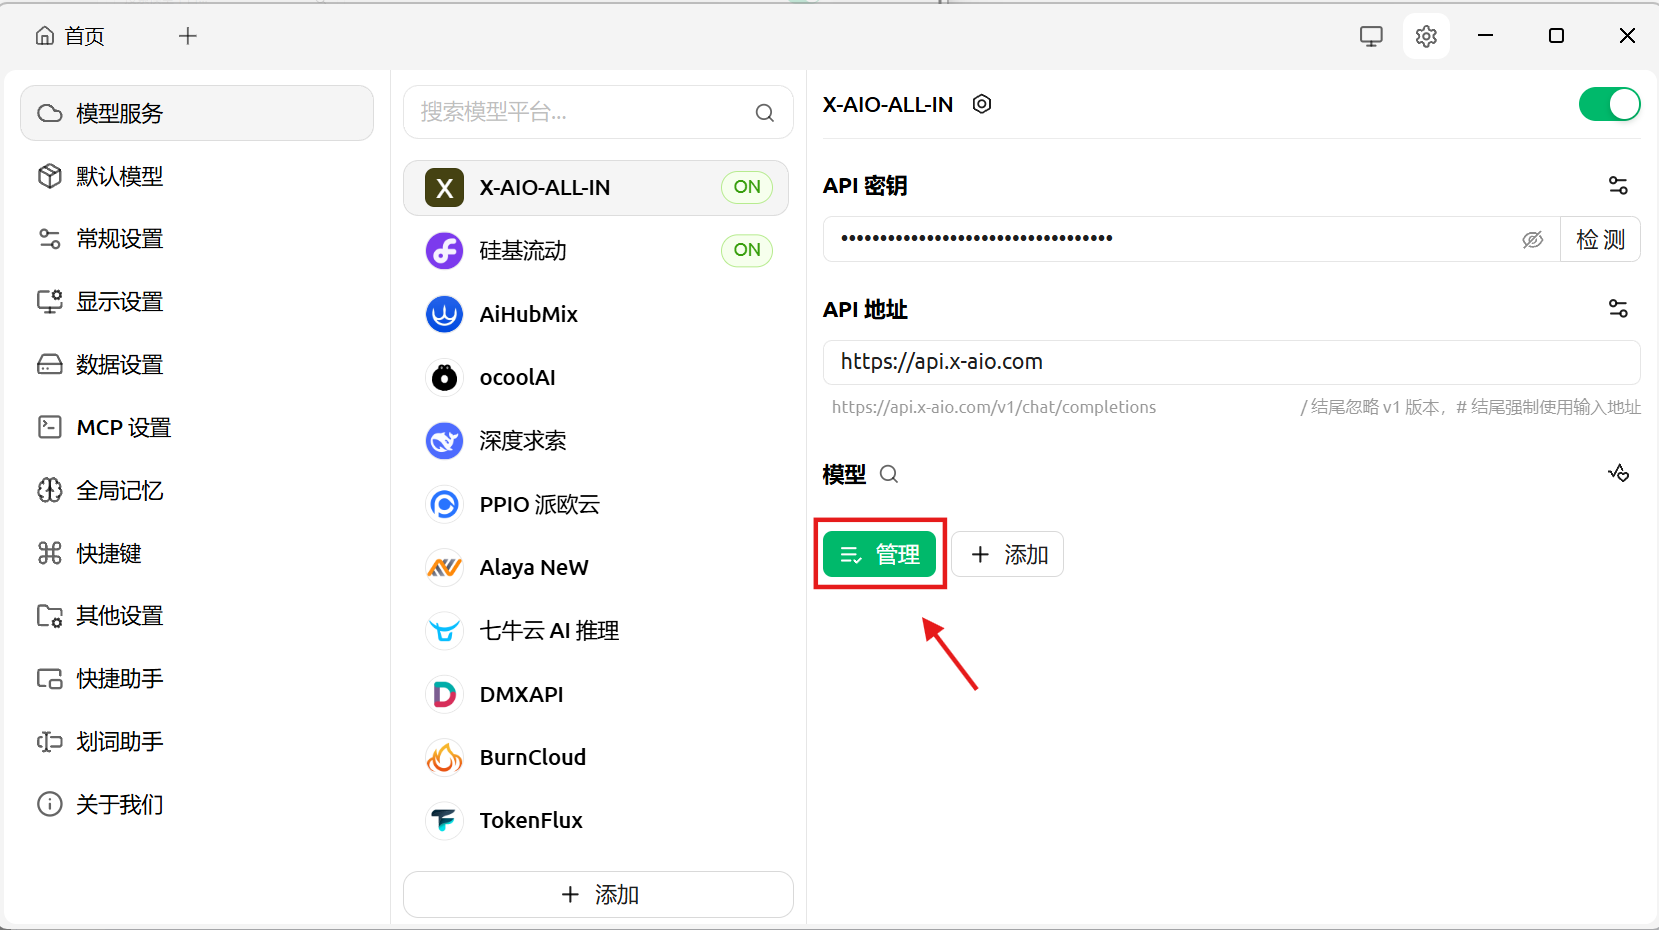Toggle the X-AIO-ALL-IN provider switch off
Screen dimensions: 1659x930
click(1609, 104)
